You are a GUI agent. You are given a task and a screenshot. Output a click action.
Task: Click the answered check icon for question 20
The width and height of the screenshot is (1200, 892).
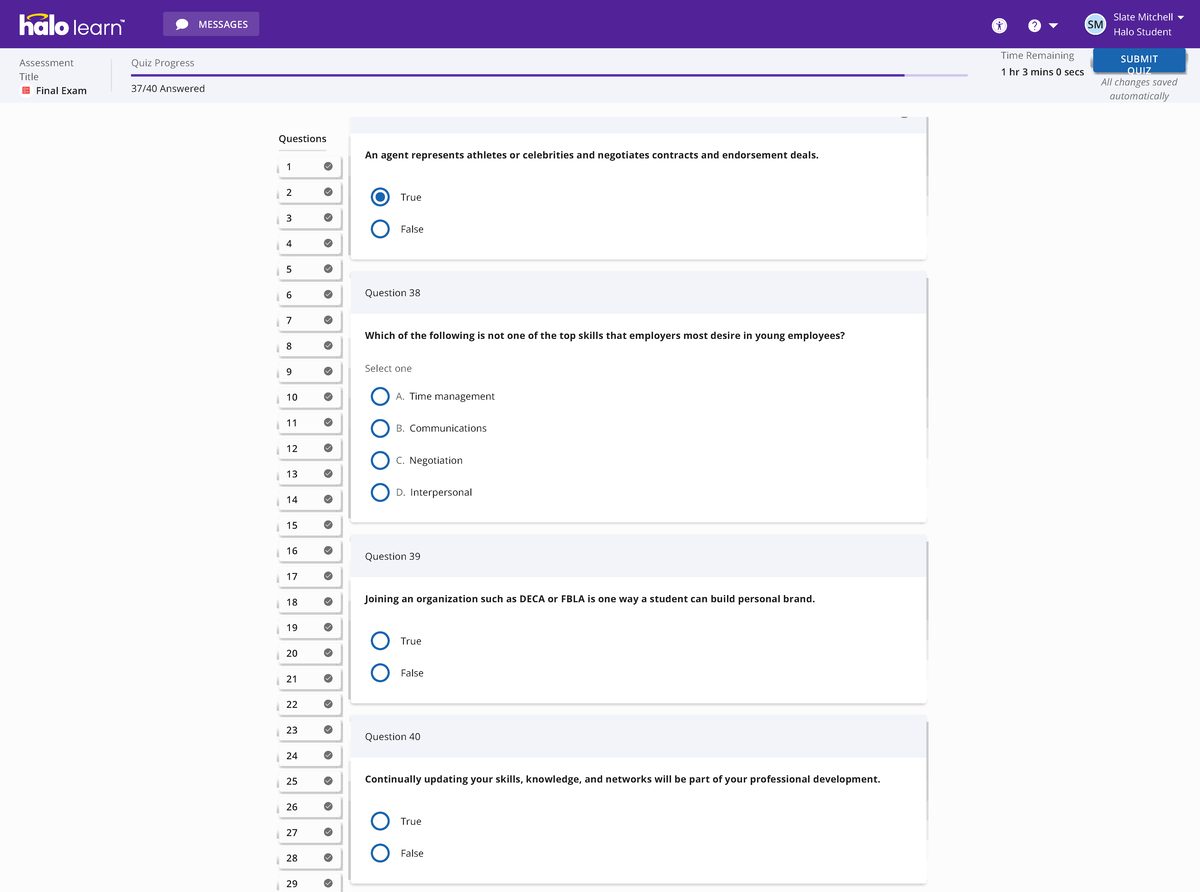pyautogui.click(x=328, y=653)
